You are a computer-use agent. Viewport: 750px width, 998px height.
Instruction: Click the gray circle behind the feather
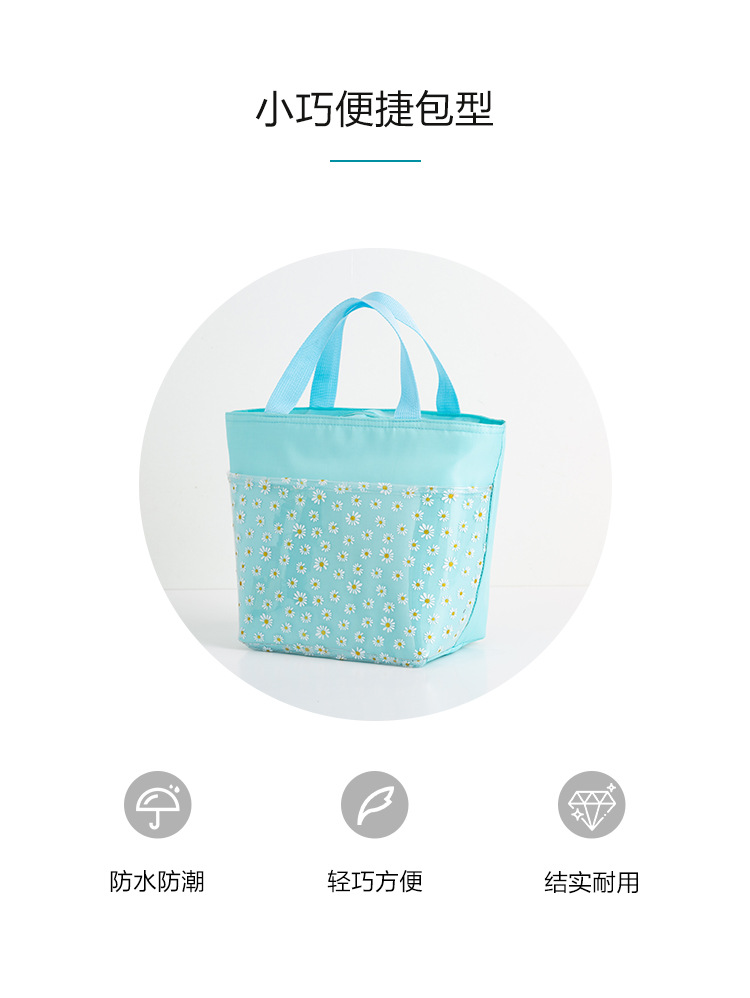tap(374, 805)
